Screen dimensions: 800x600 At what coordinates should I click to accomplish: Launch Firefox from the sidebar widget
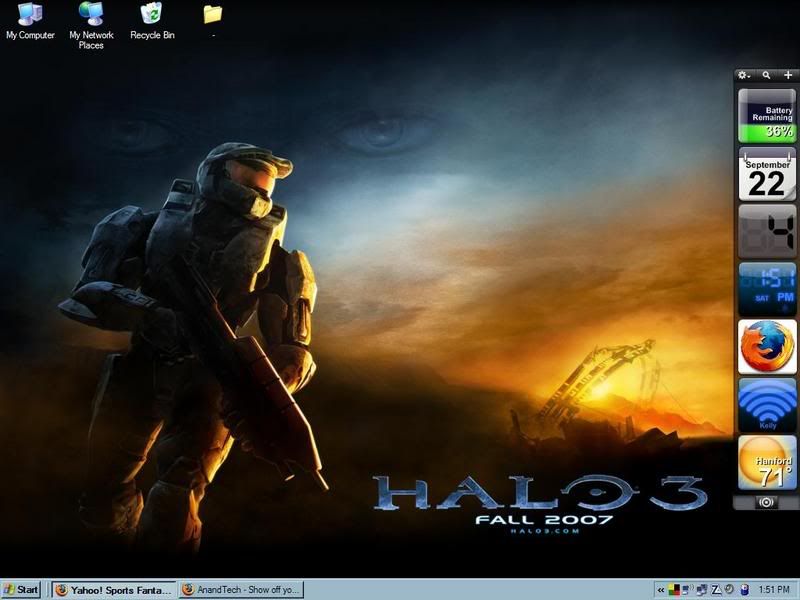point(767,347)
